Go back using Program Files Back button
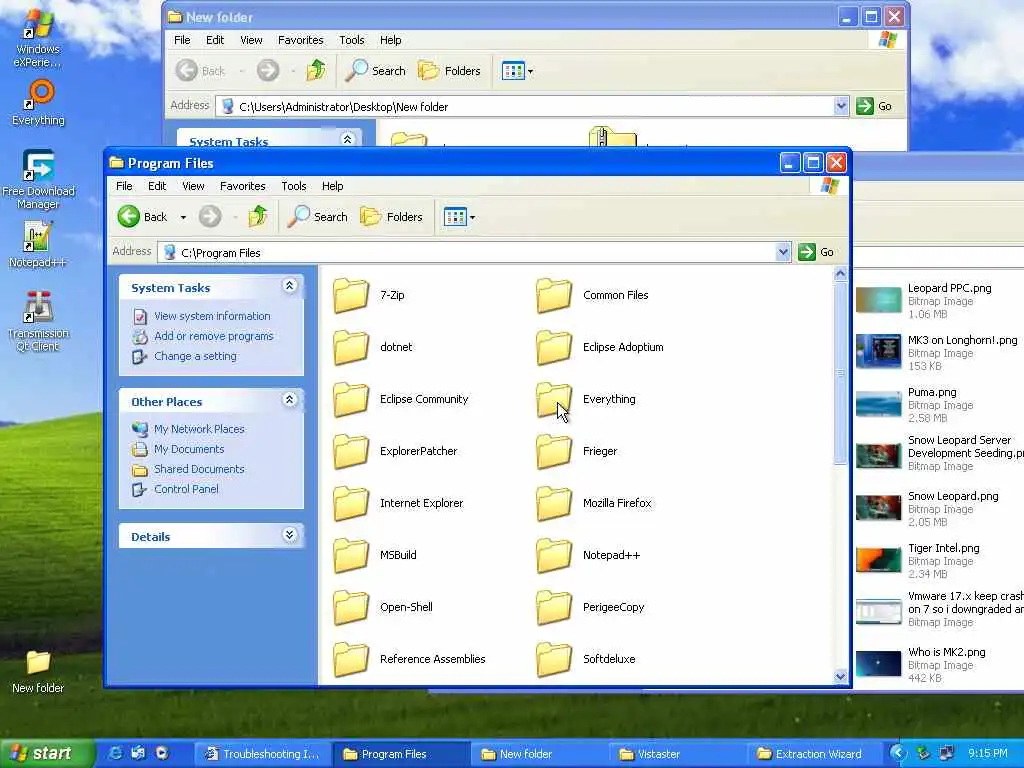This screenshot has width=1024, height=768. [x=142, y=217]
